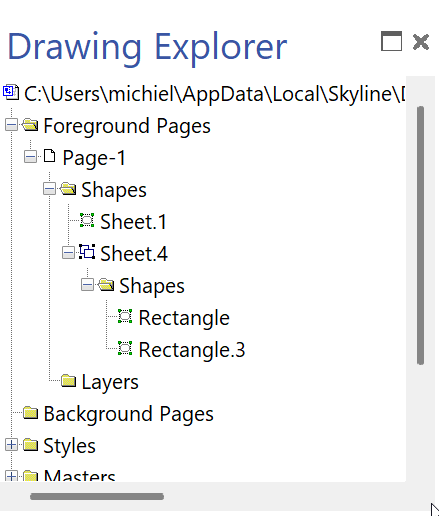This screenshot has height=516, width=439.
Task: Click the Sheet.1 shape icon
Action: point(87,221)
